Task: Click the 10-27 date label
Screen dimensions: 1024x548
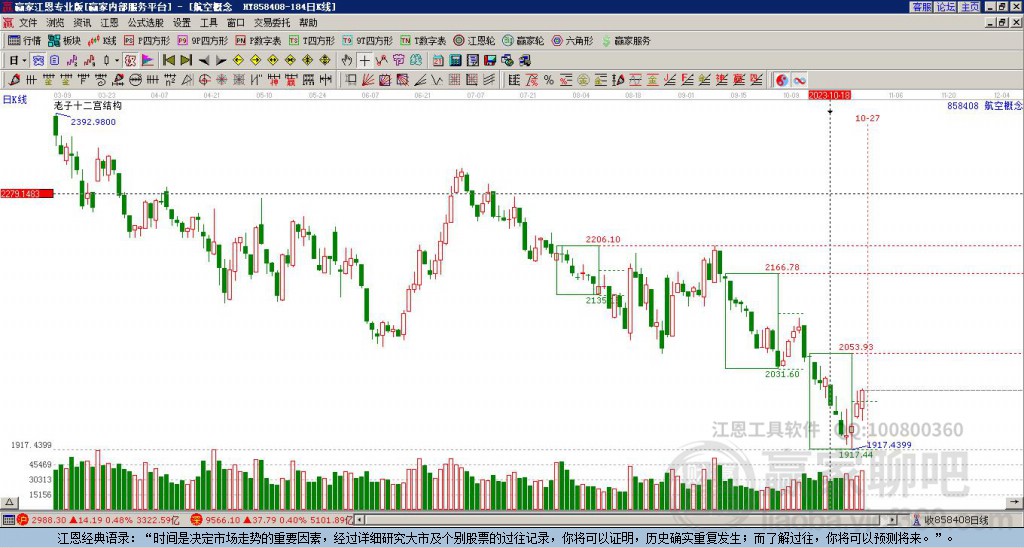Action: click(x=867, y=118)
